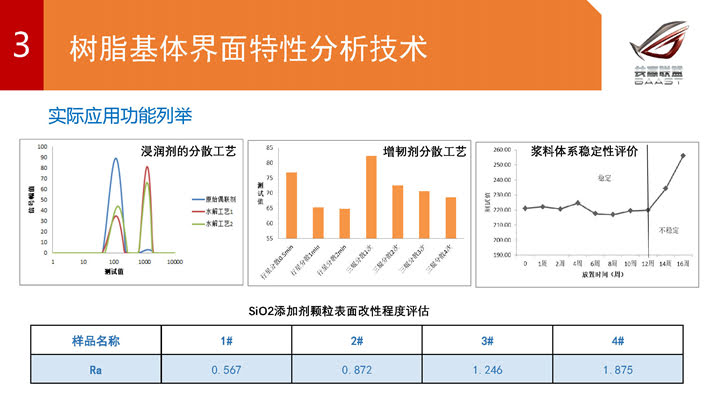Image resolution: width=720 pixels, height=405 pixels.
Task: Select the 增韧剂分散工艺 chart title
Action: [x=425, y=152]
